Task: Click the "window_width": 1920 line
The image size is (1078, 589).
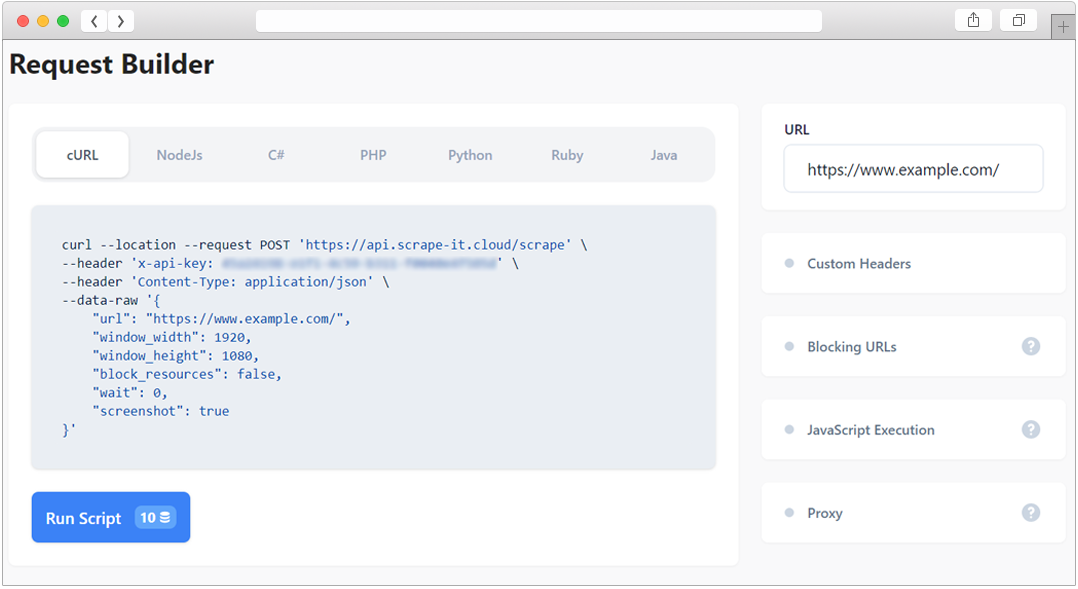Action: pos(172,337)
